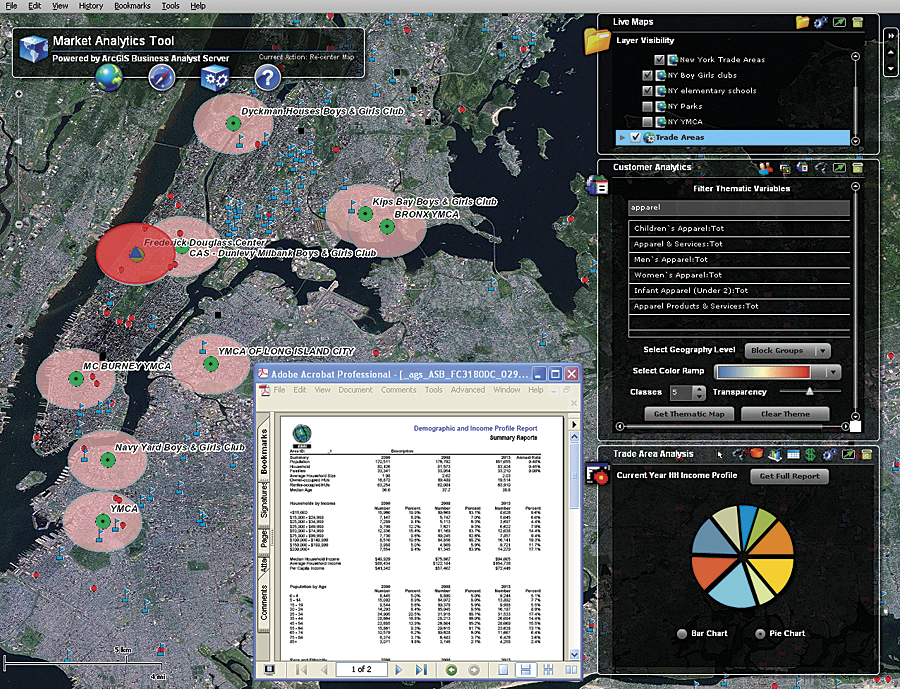Image resolution: width=900 pixels, height=689 pixels.
Task: Open the blue gears settings icon in Market Analytics Tool
Action: click(x=215, y=78)
